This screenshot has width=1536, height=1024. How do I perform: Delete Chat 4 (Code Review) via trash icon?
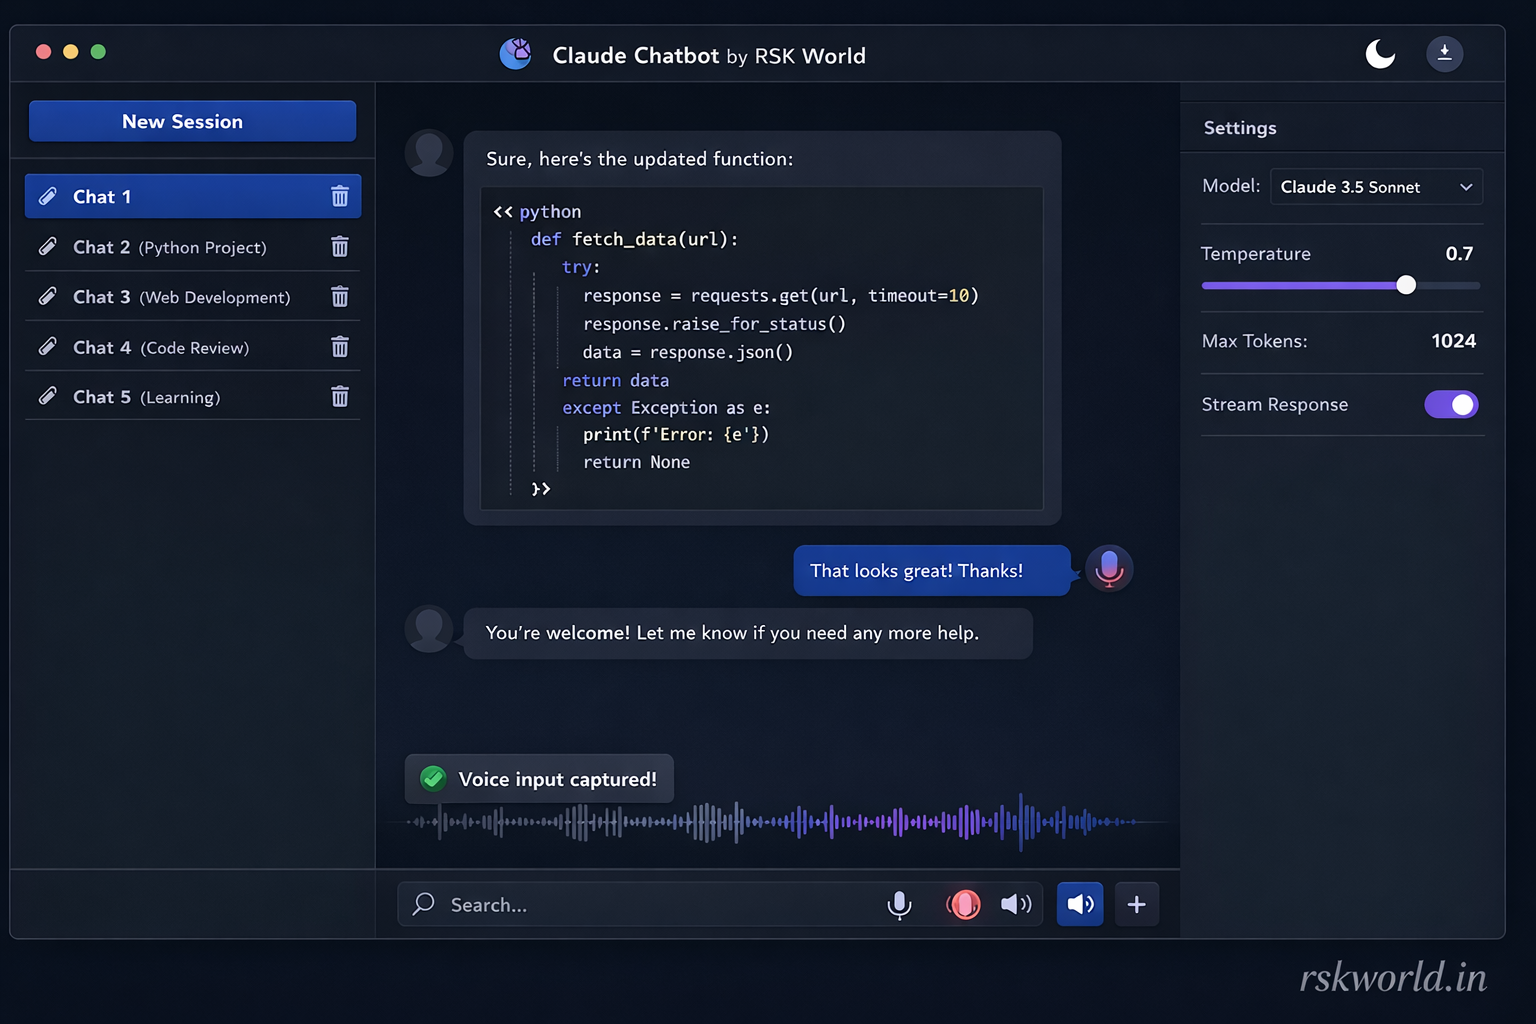(x=340, y=346)
